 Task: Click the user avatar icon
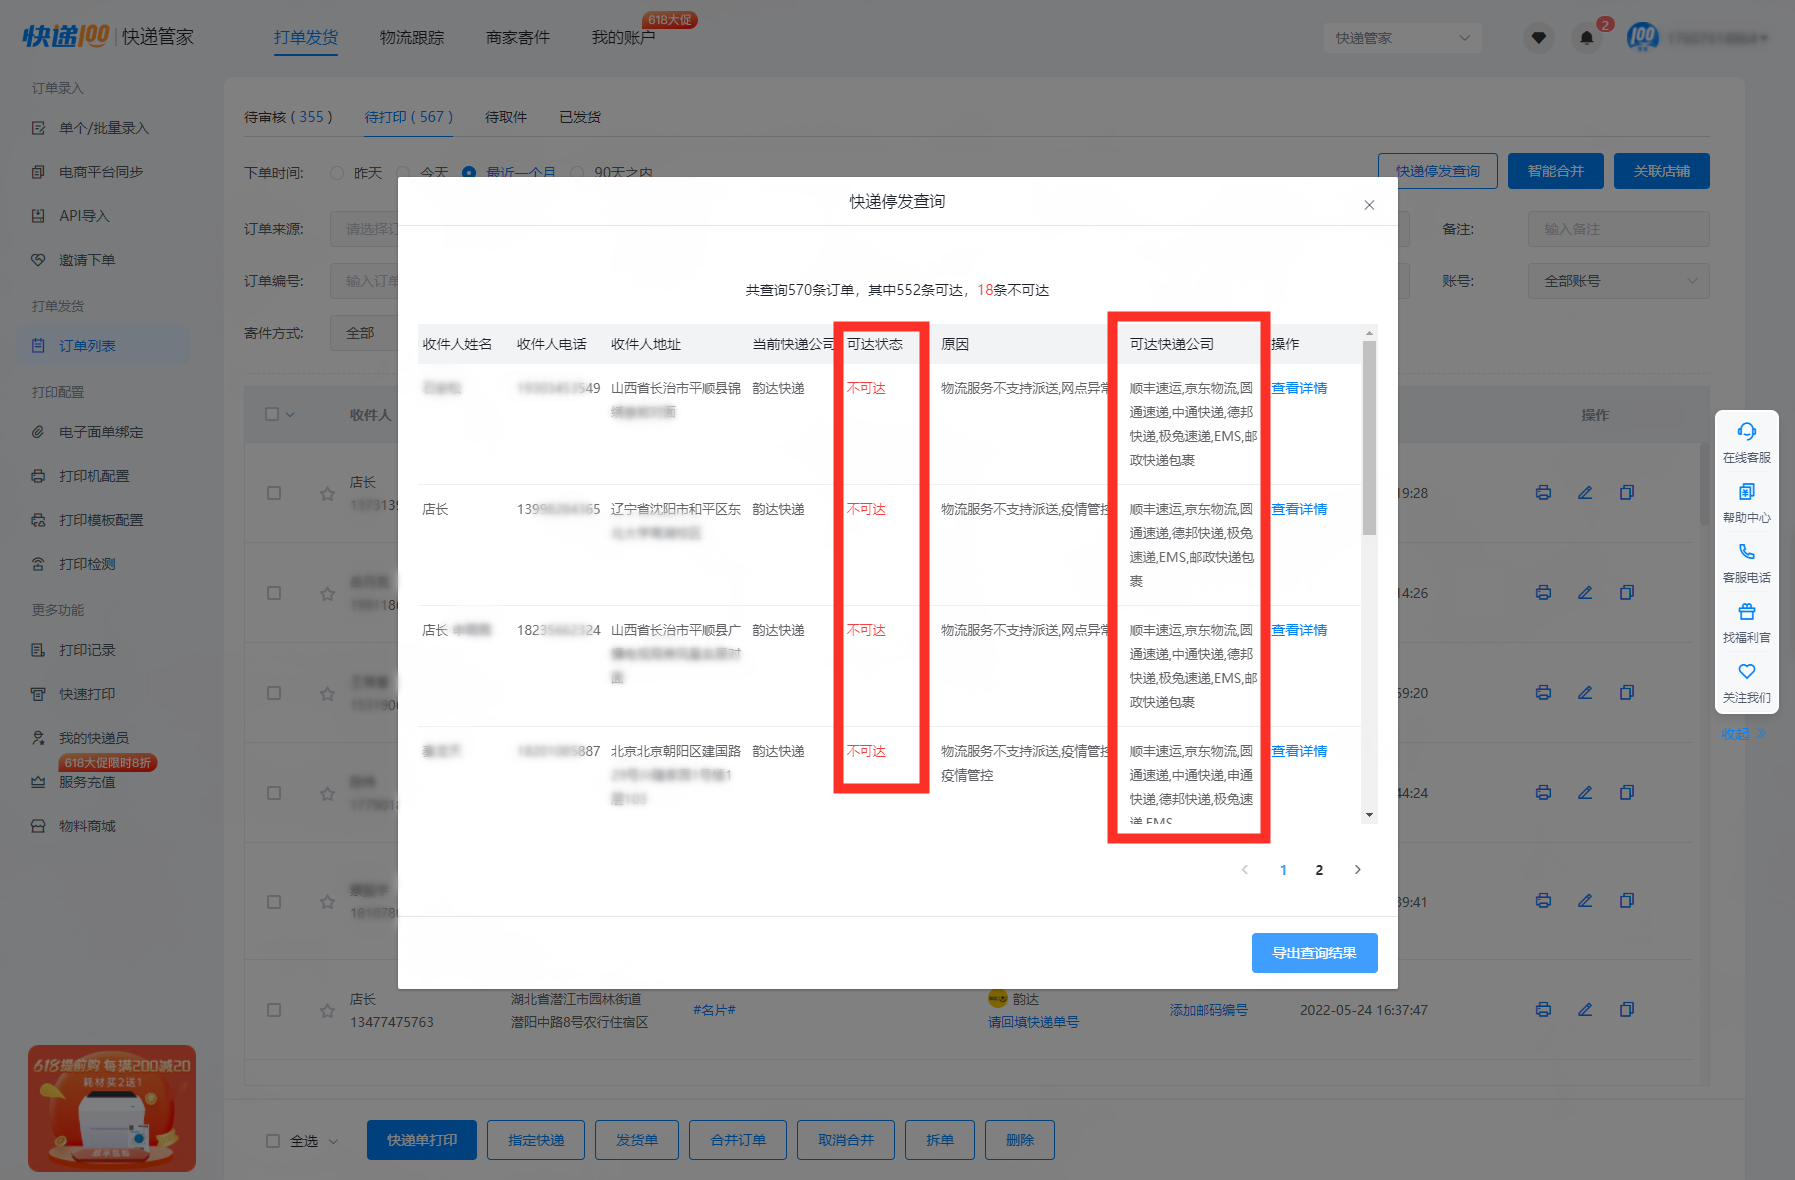click(1642, 38)
